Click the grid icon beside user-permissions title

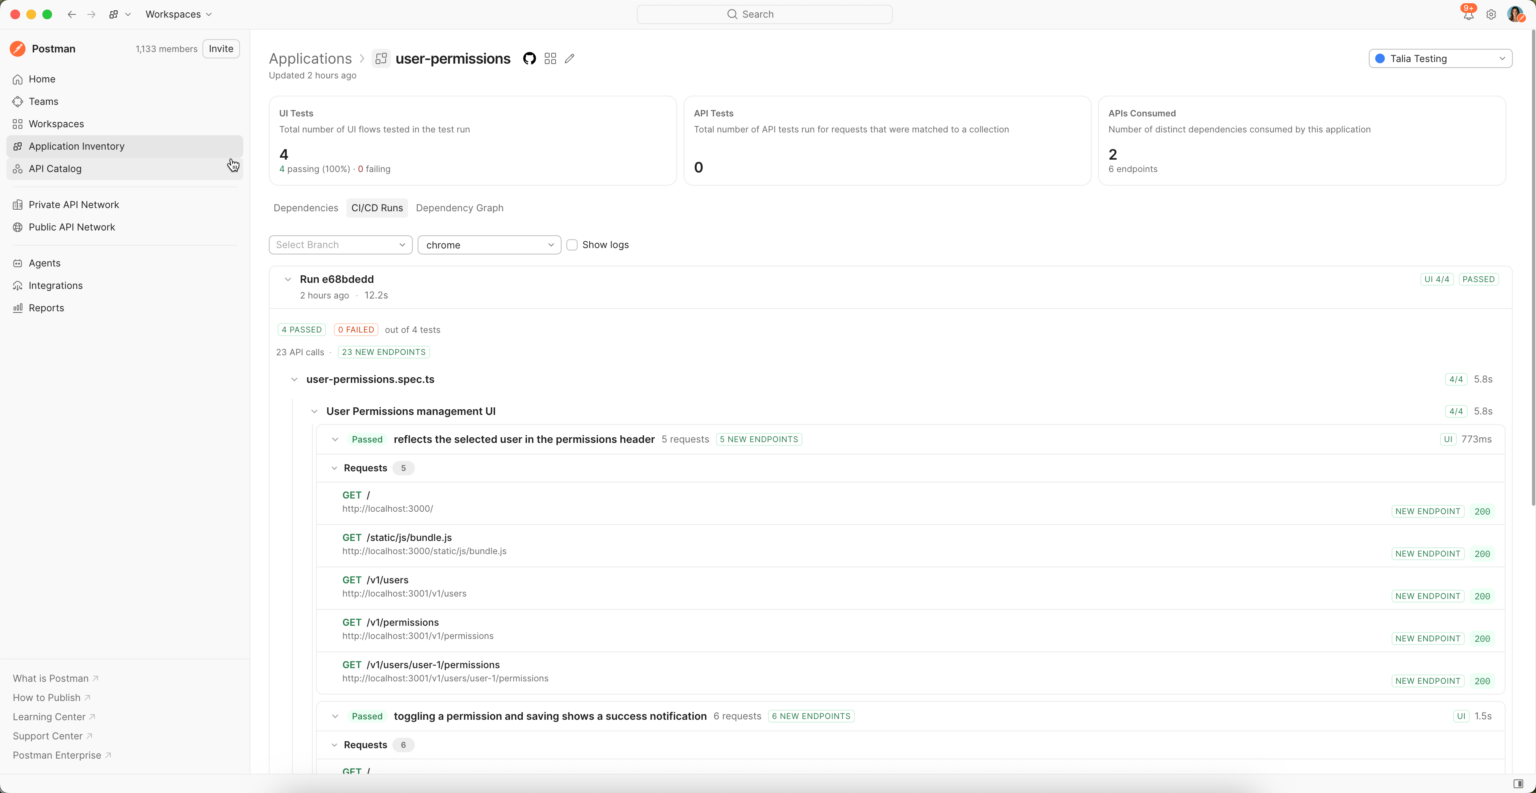click(x=550, y=59)
